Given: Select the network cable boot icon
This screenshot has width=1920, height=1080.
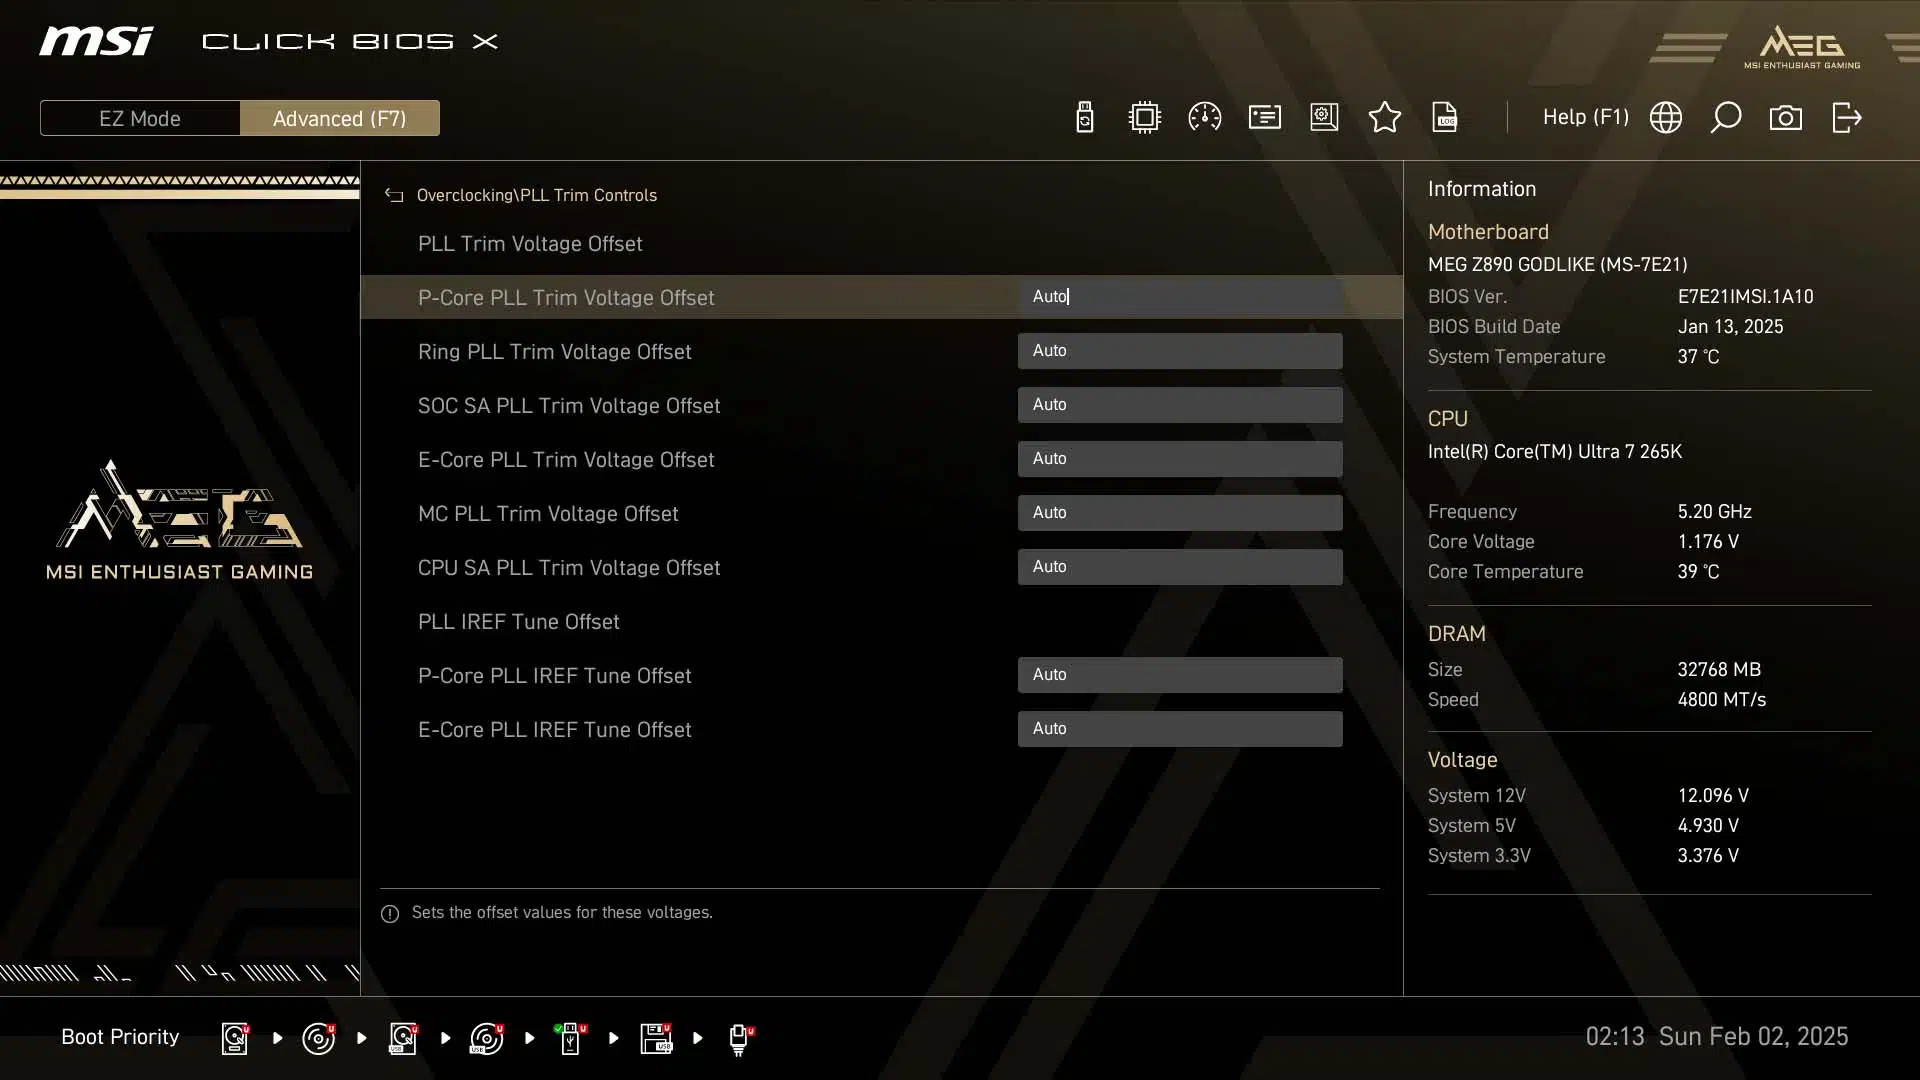Looking at the screenshot, I should (x=740, y=1039).
